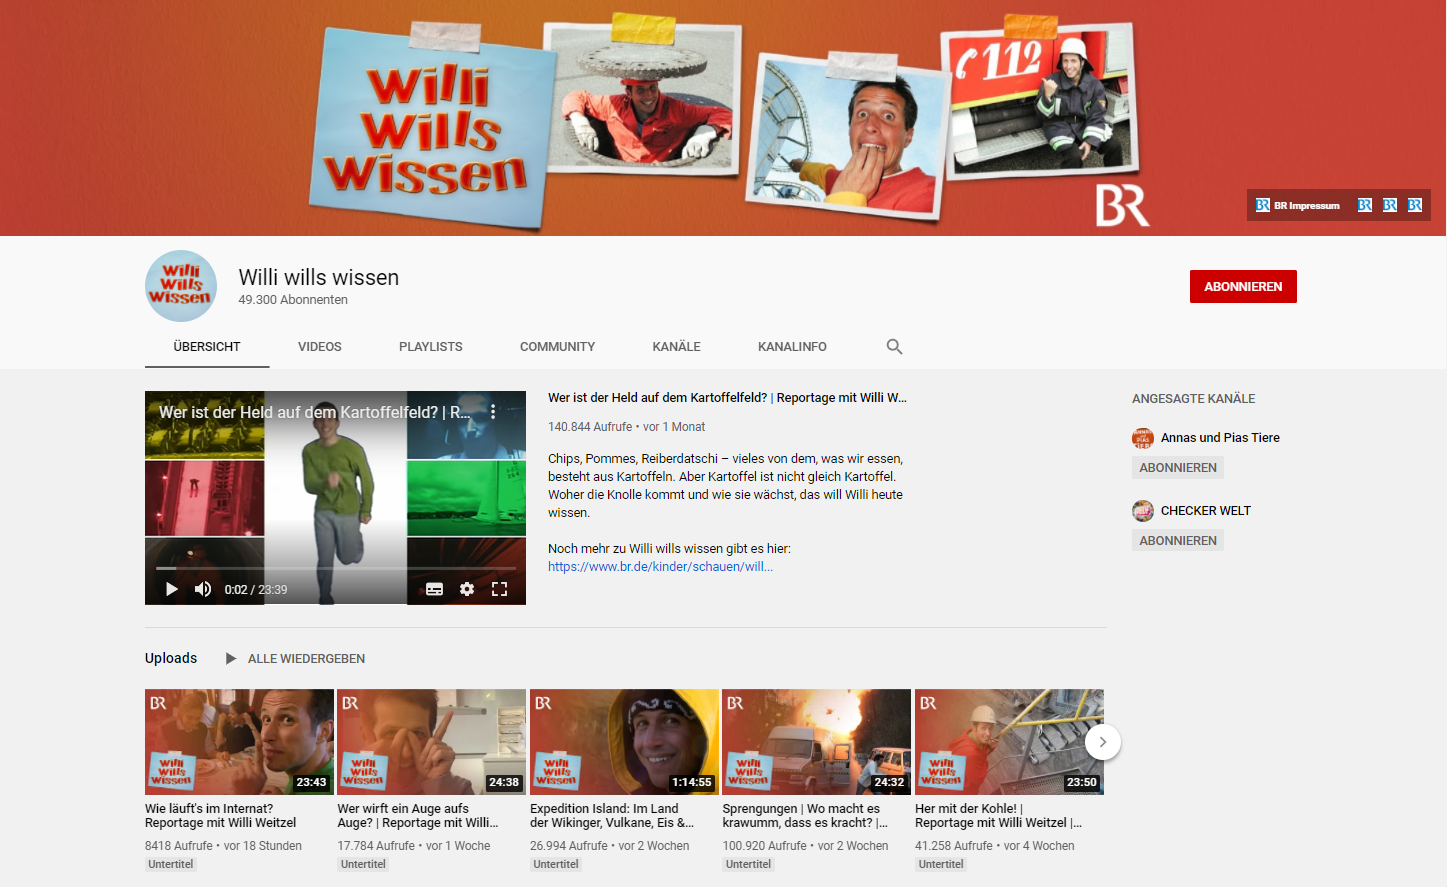Screen dimensions: 1447x887
Task: Switch to the ÜBERSICHT tab
Action: click(x=207, y=347)
